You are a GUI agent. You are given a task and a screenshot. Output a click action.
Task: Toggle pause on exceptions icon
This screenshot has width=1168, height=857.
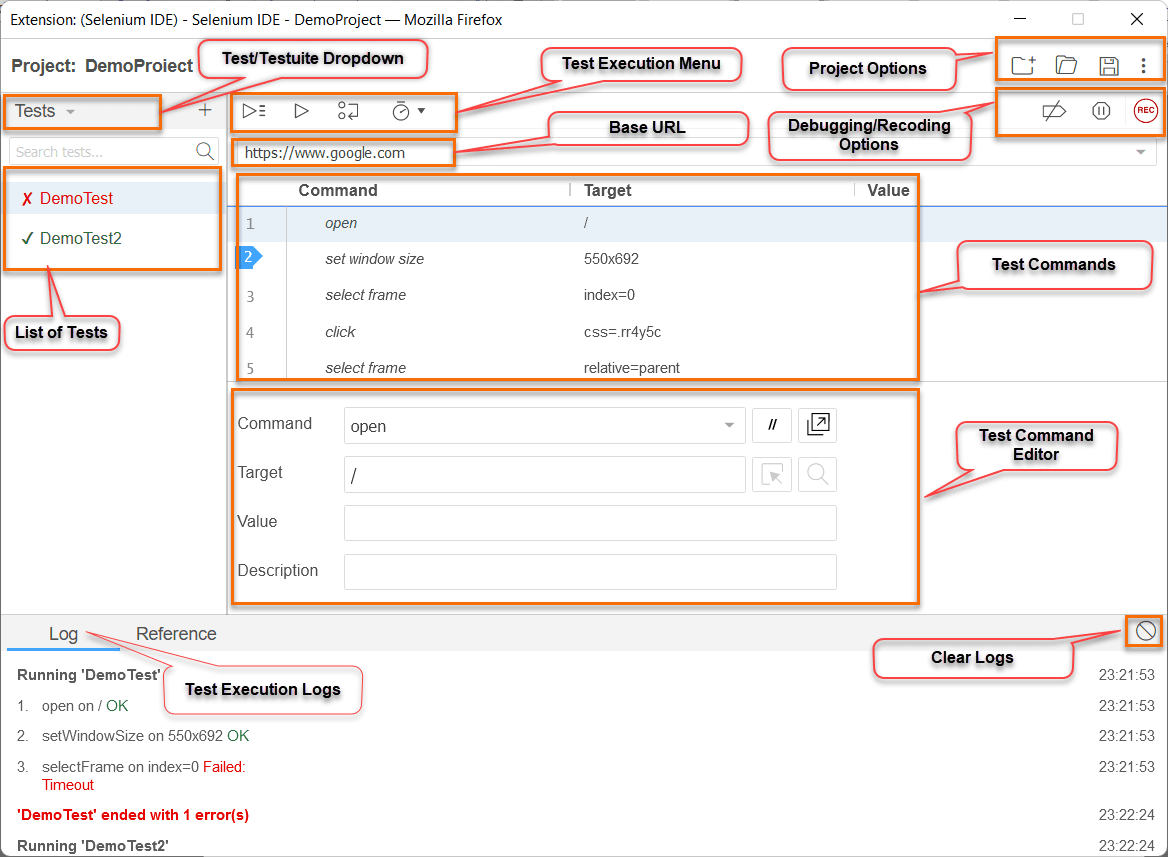(1101, 111)
